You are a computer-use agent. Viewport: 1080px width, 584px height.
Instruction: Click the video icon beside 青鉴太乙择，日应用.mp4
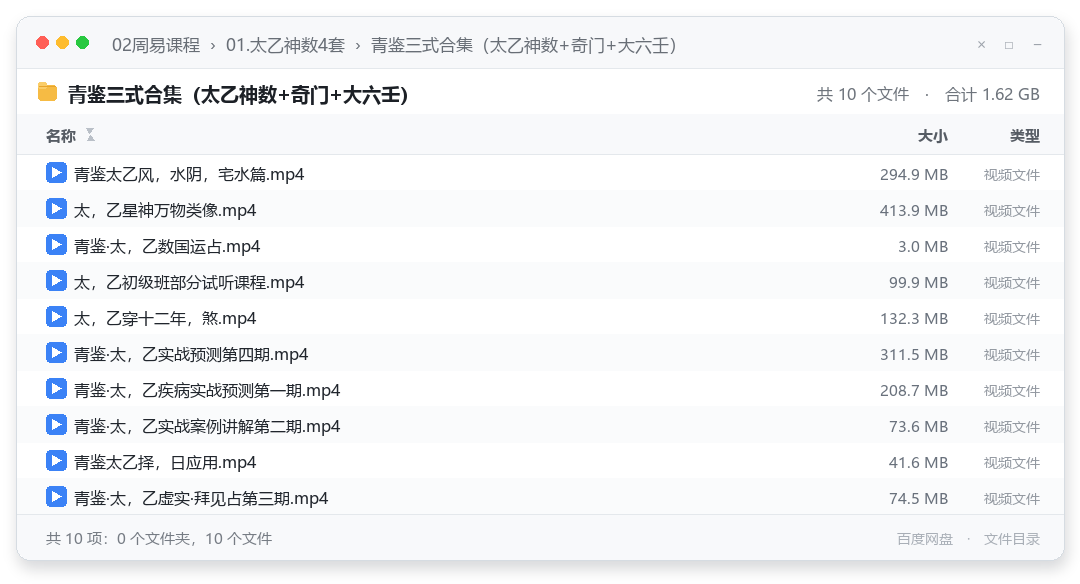tap(56, 461)
